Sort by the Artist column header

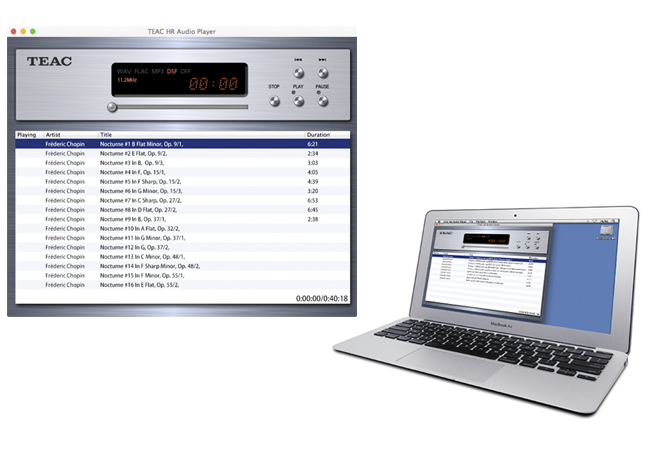click(70, 135)
